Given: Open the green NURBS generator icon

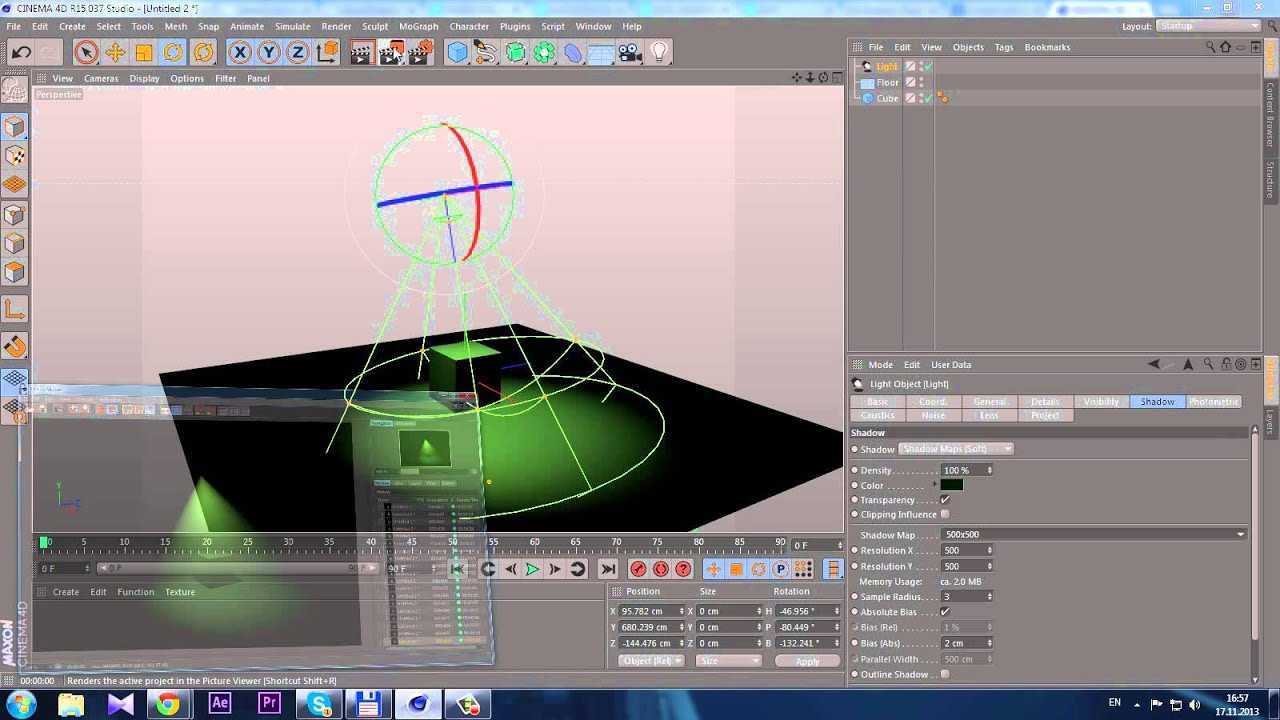Looking at the screenshot, I should coord(515,52).
